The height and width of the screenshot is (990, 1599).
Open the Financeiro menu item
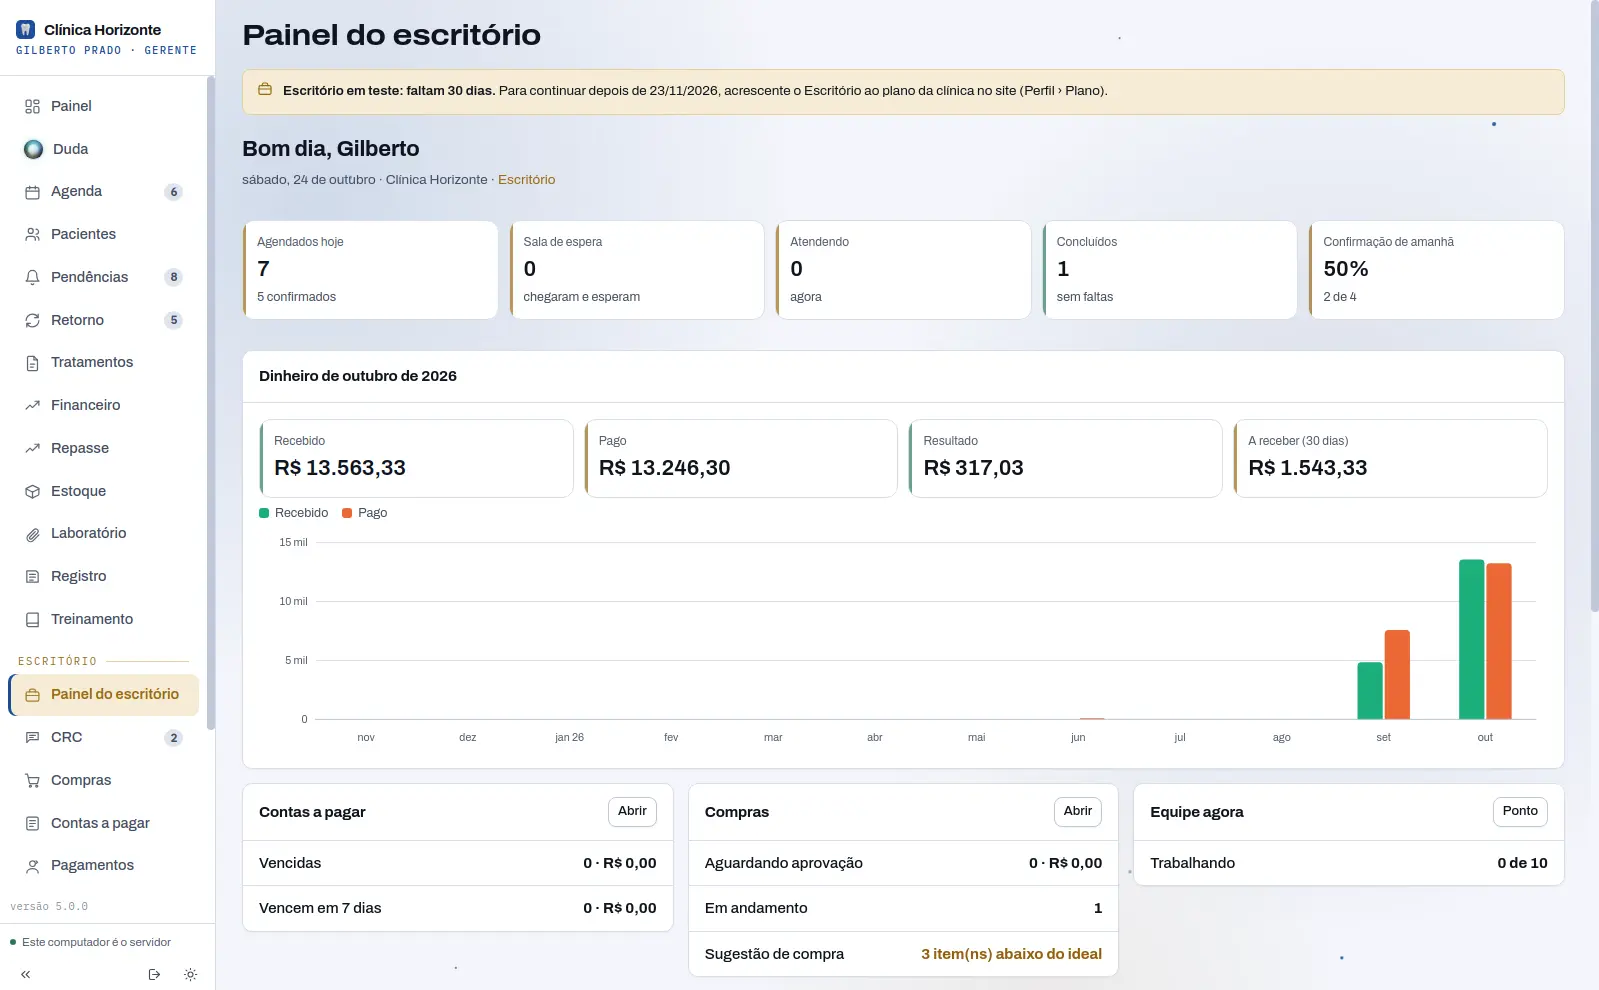pyautogui.click(x=104, y=405)
